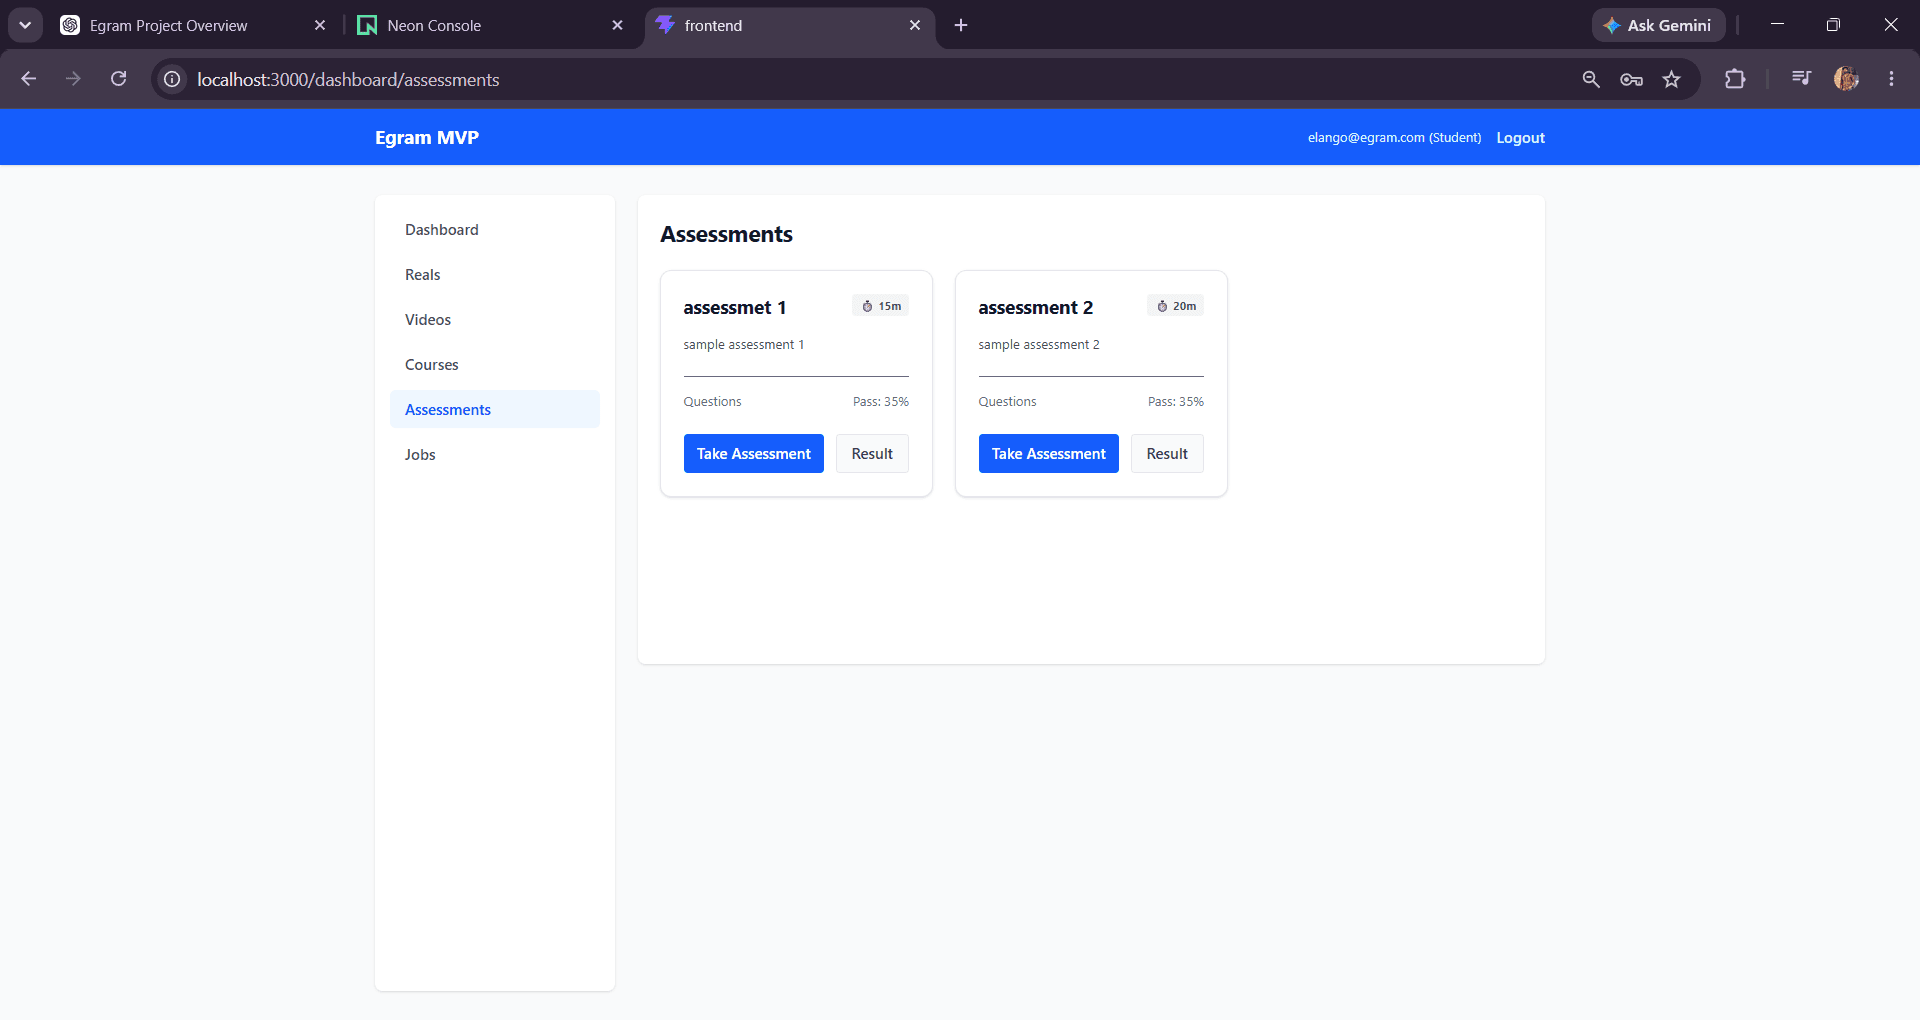Close the Egram Project Overview tab
Image resolution: width=1920 pixels, height=1020 pixels.
320,25
